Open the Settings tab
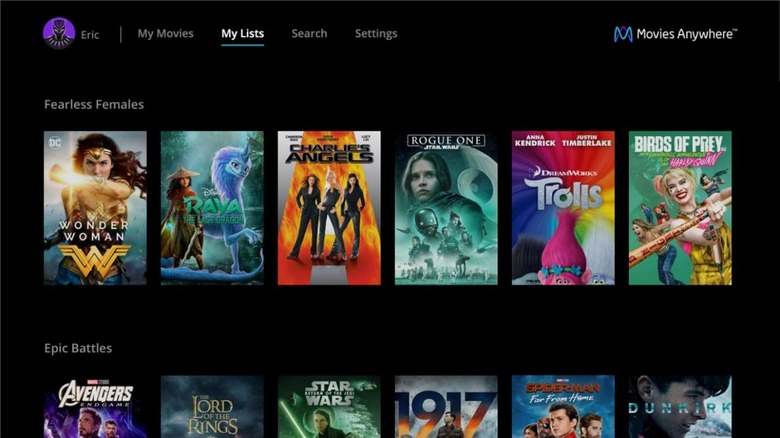This screenshot has width=780, height=438. (x=376, y=33)
